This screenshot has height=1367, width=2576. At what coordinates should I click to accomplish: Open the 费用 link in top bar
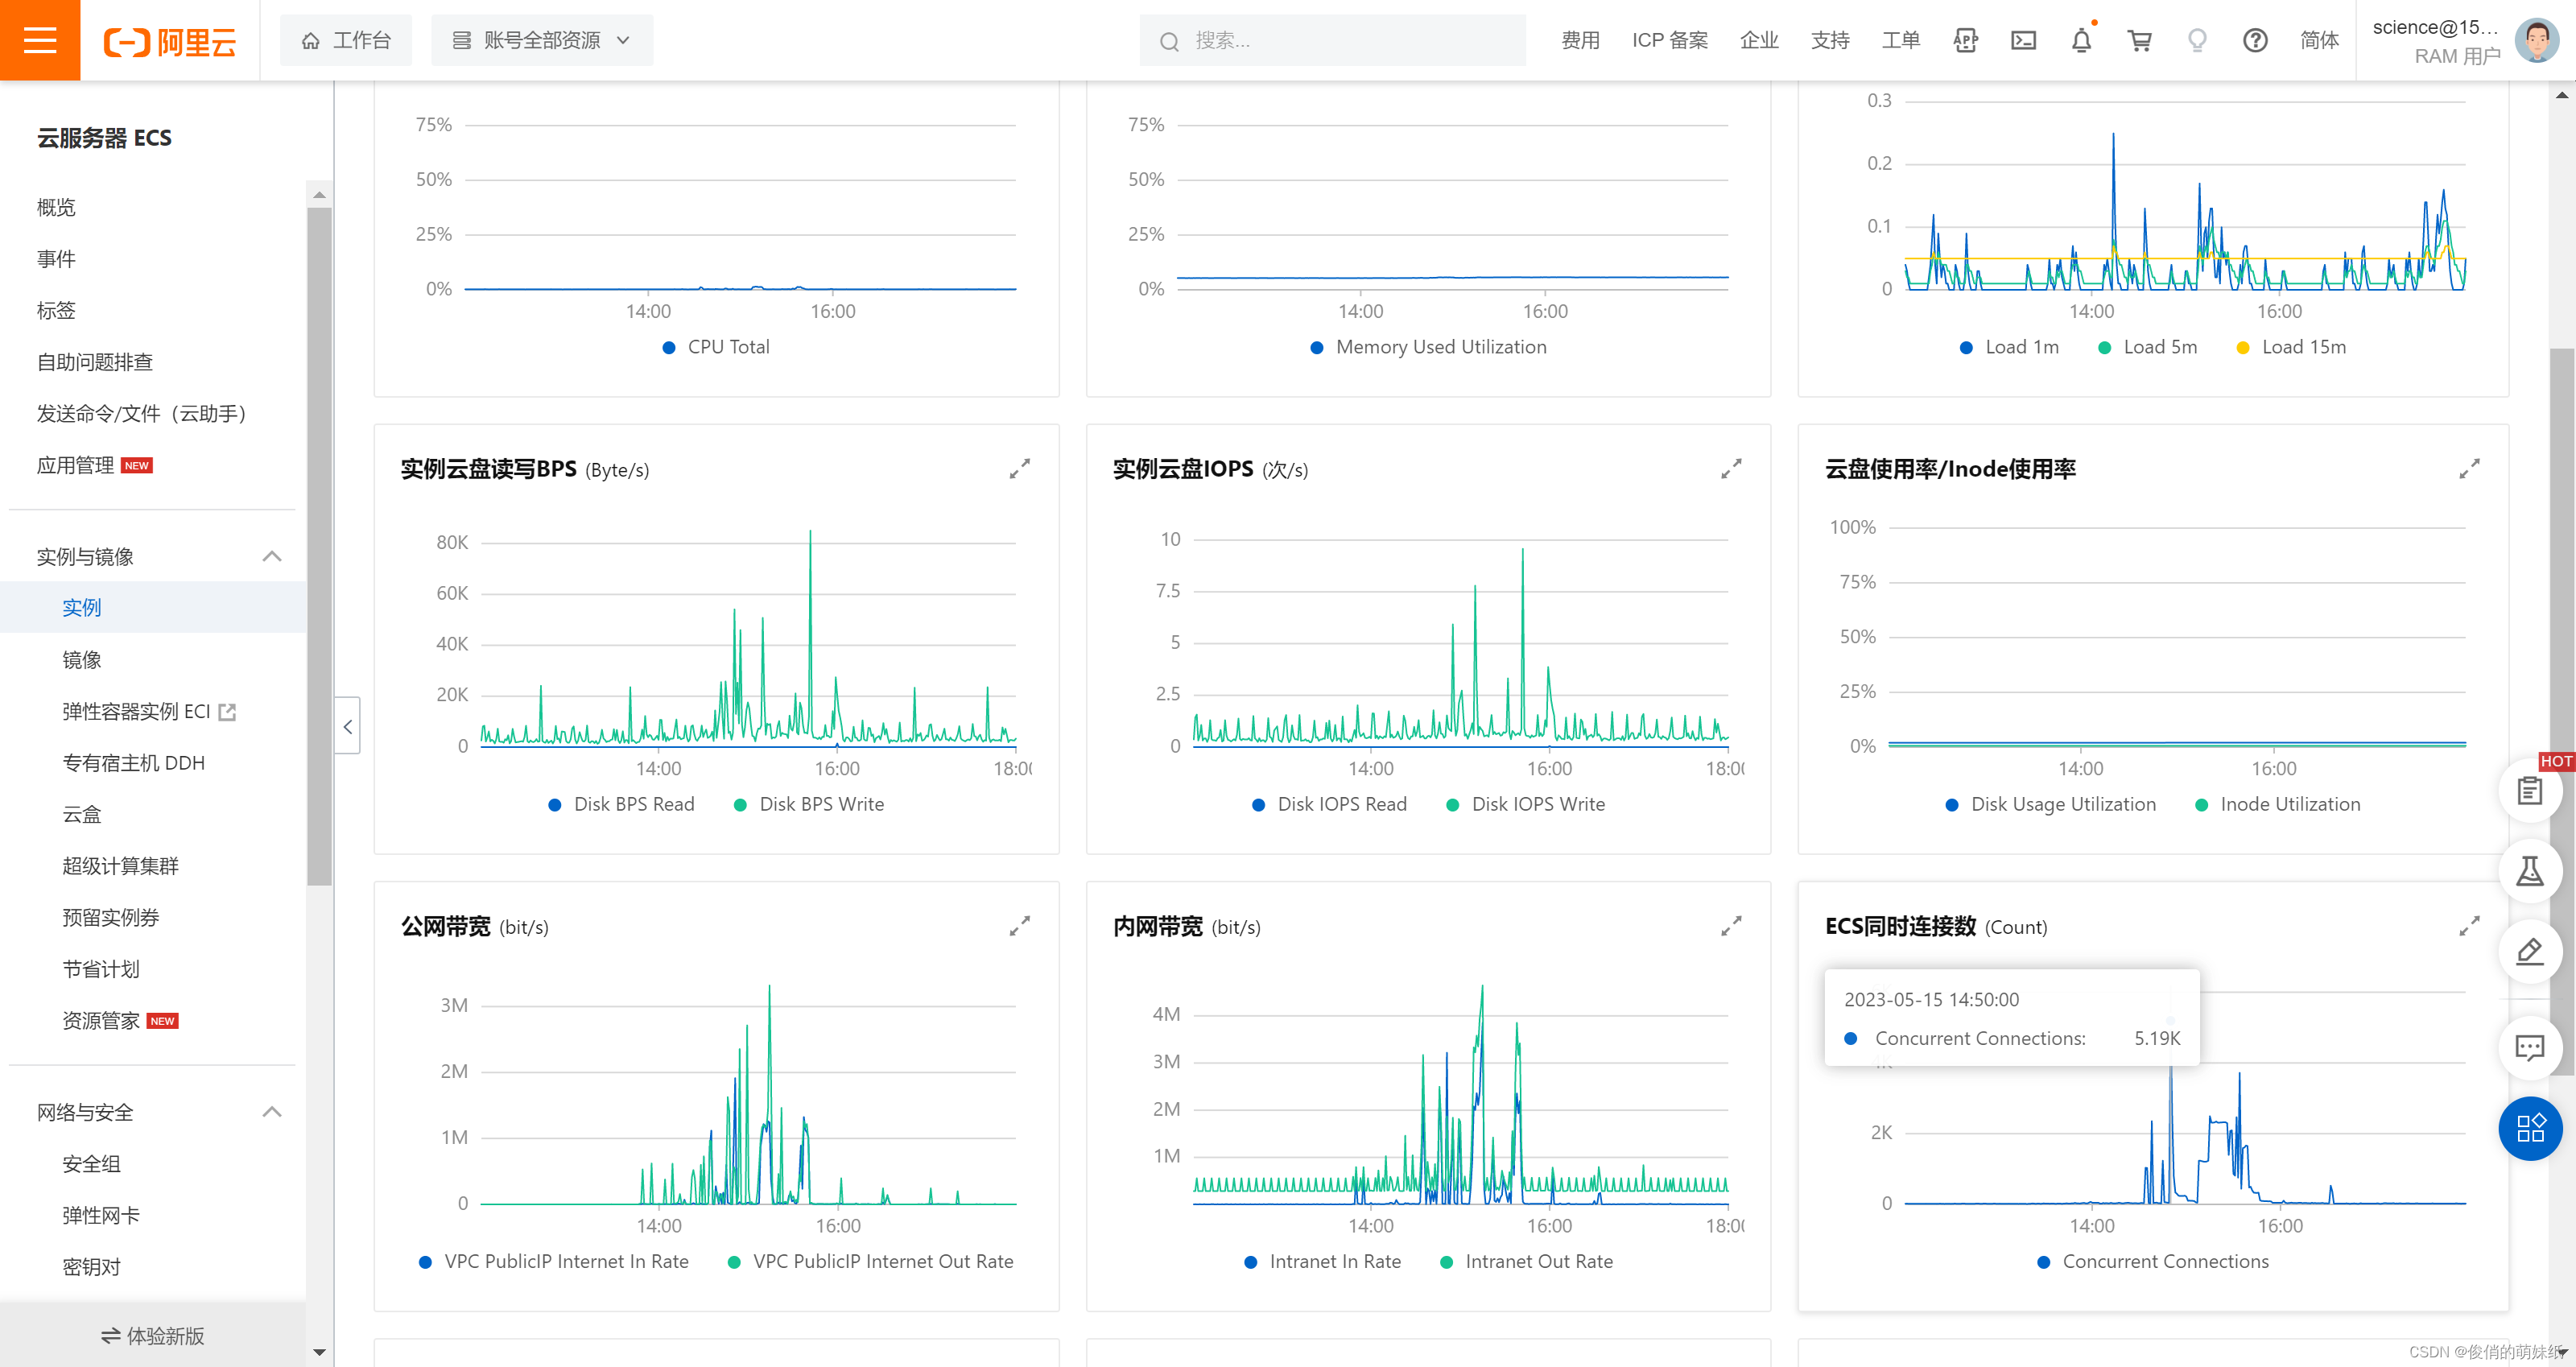coord(1580,40)
